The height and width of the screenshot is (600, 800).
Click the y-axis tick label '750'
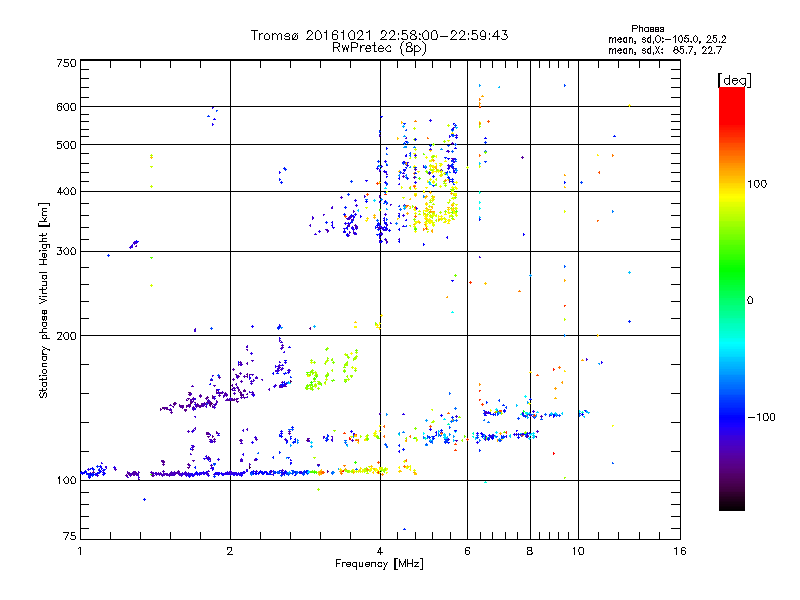(67, 63)
